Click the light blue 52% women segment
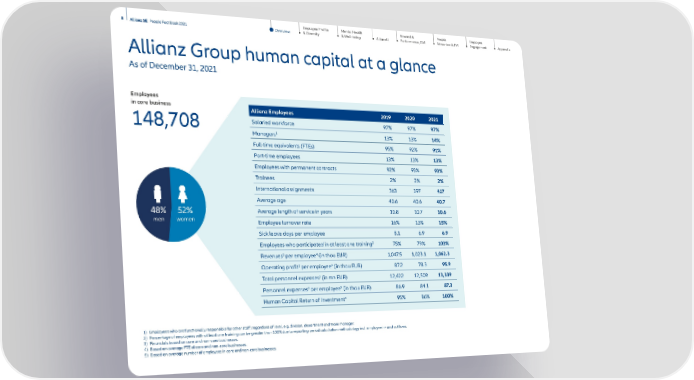 (x=187, y=204)
